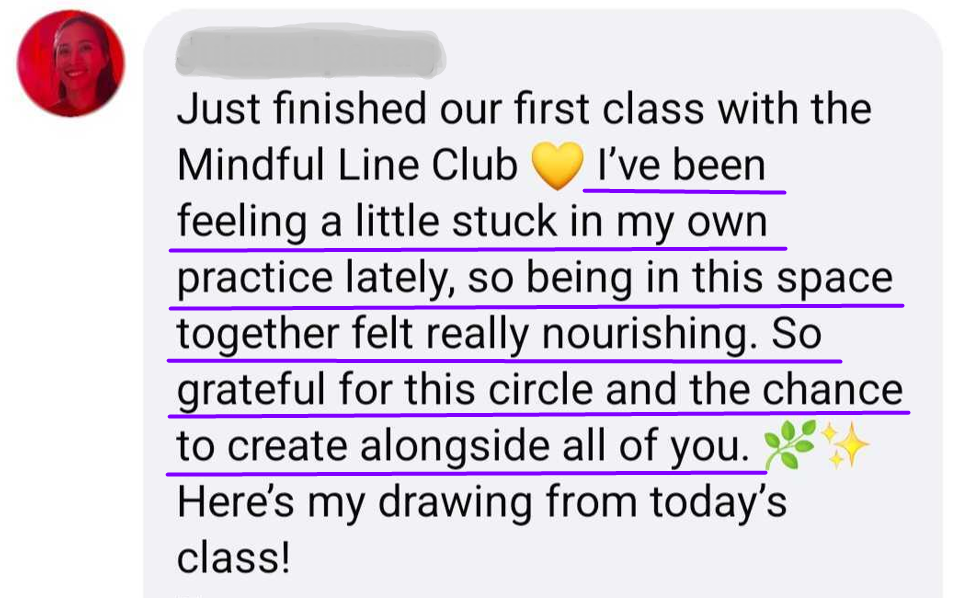Click the underlined phrase 'I've been'
Screen dimensions: 968x598
(x=682, y=165)
